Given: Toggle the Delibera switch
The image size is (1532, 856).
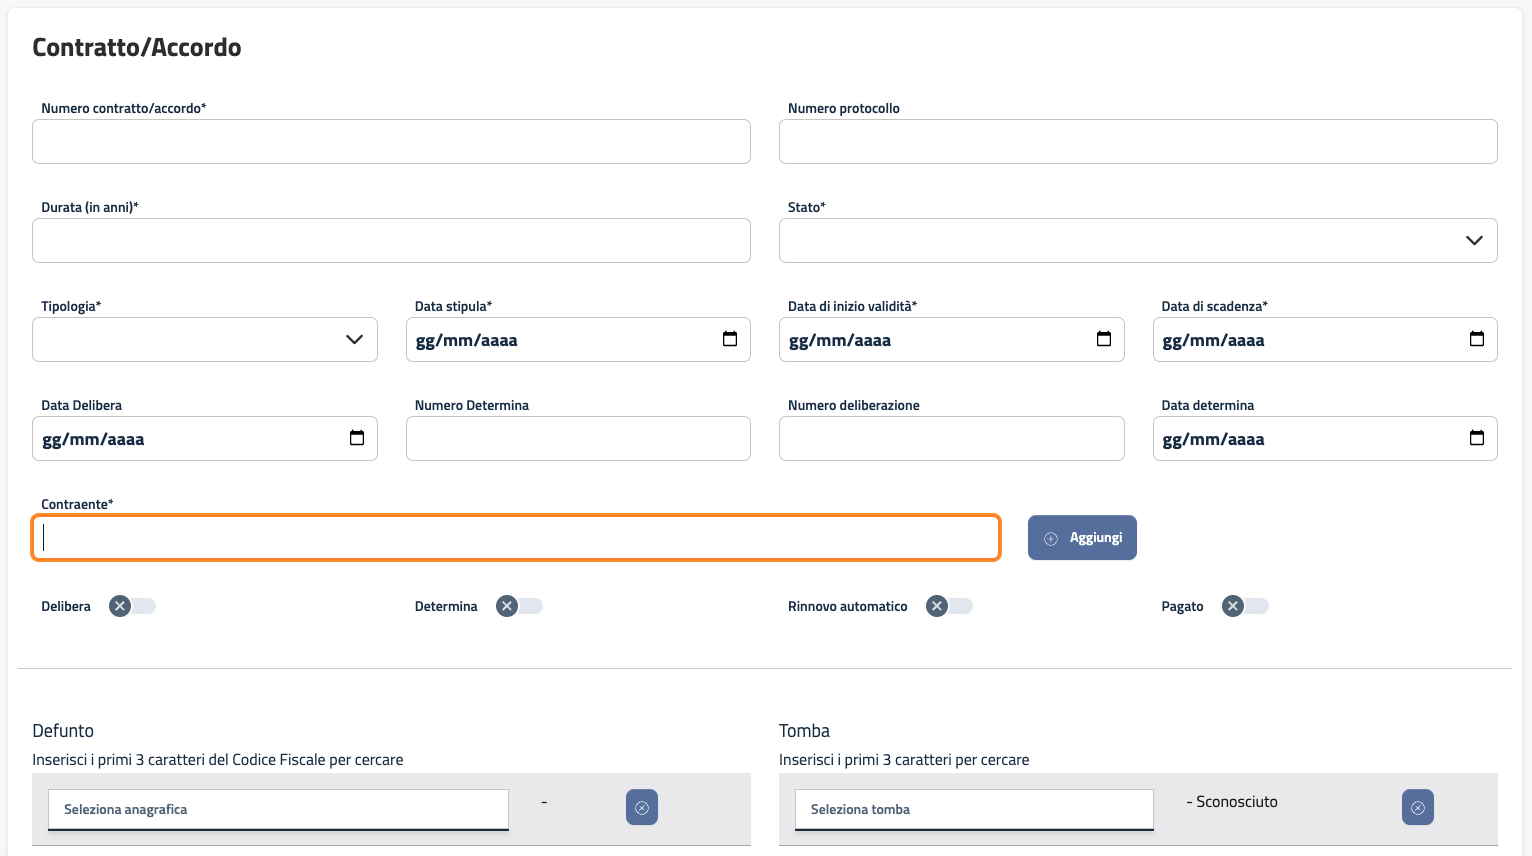Looking at the screenshot, I should (x=133, y=606).
